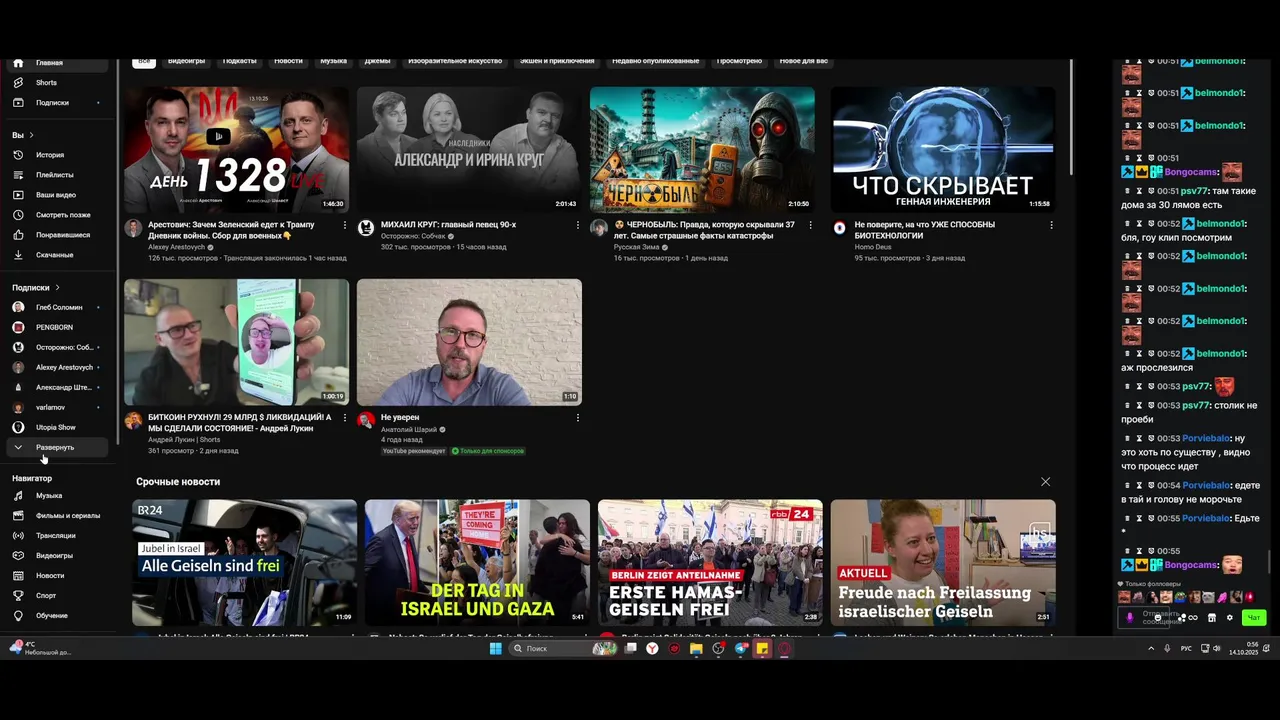
Task: Open emoji picker in chat input
Action: click(1158, 618)
